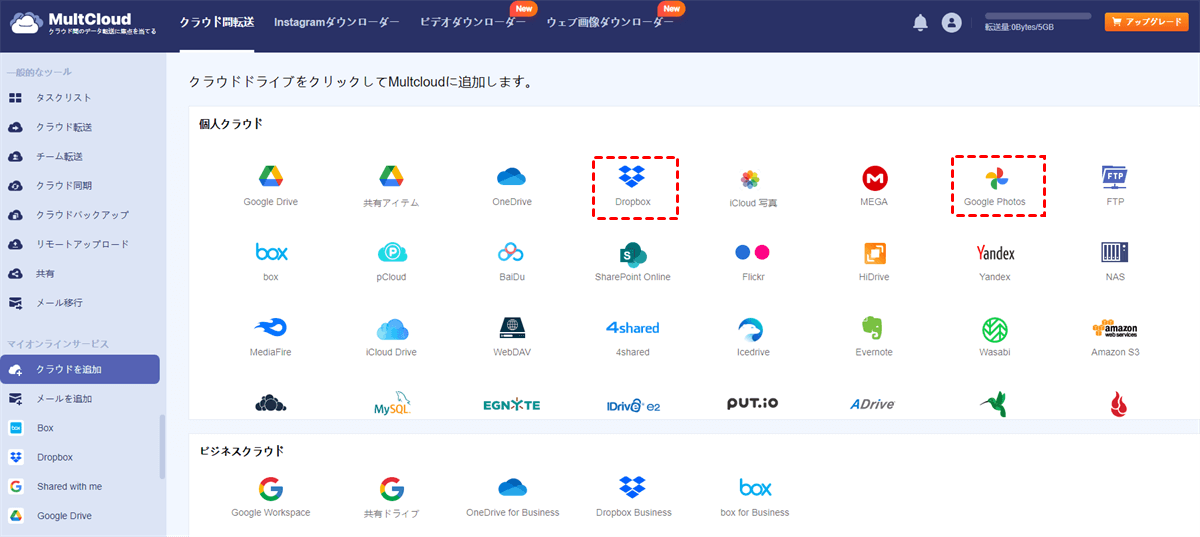Select the box personal cloud
1200x537 pixels.
coord(271,261)
